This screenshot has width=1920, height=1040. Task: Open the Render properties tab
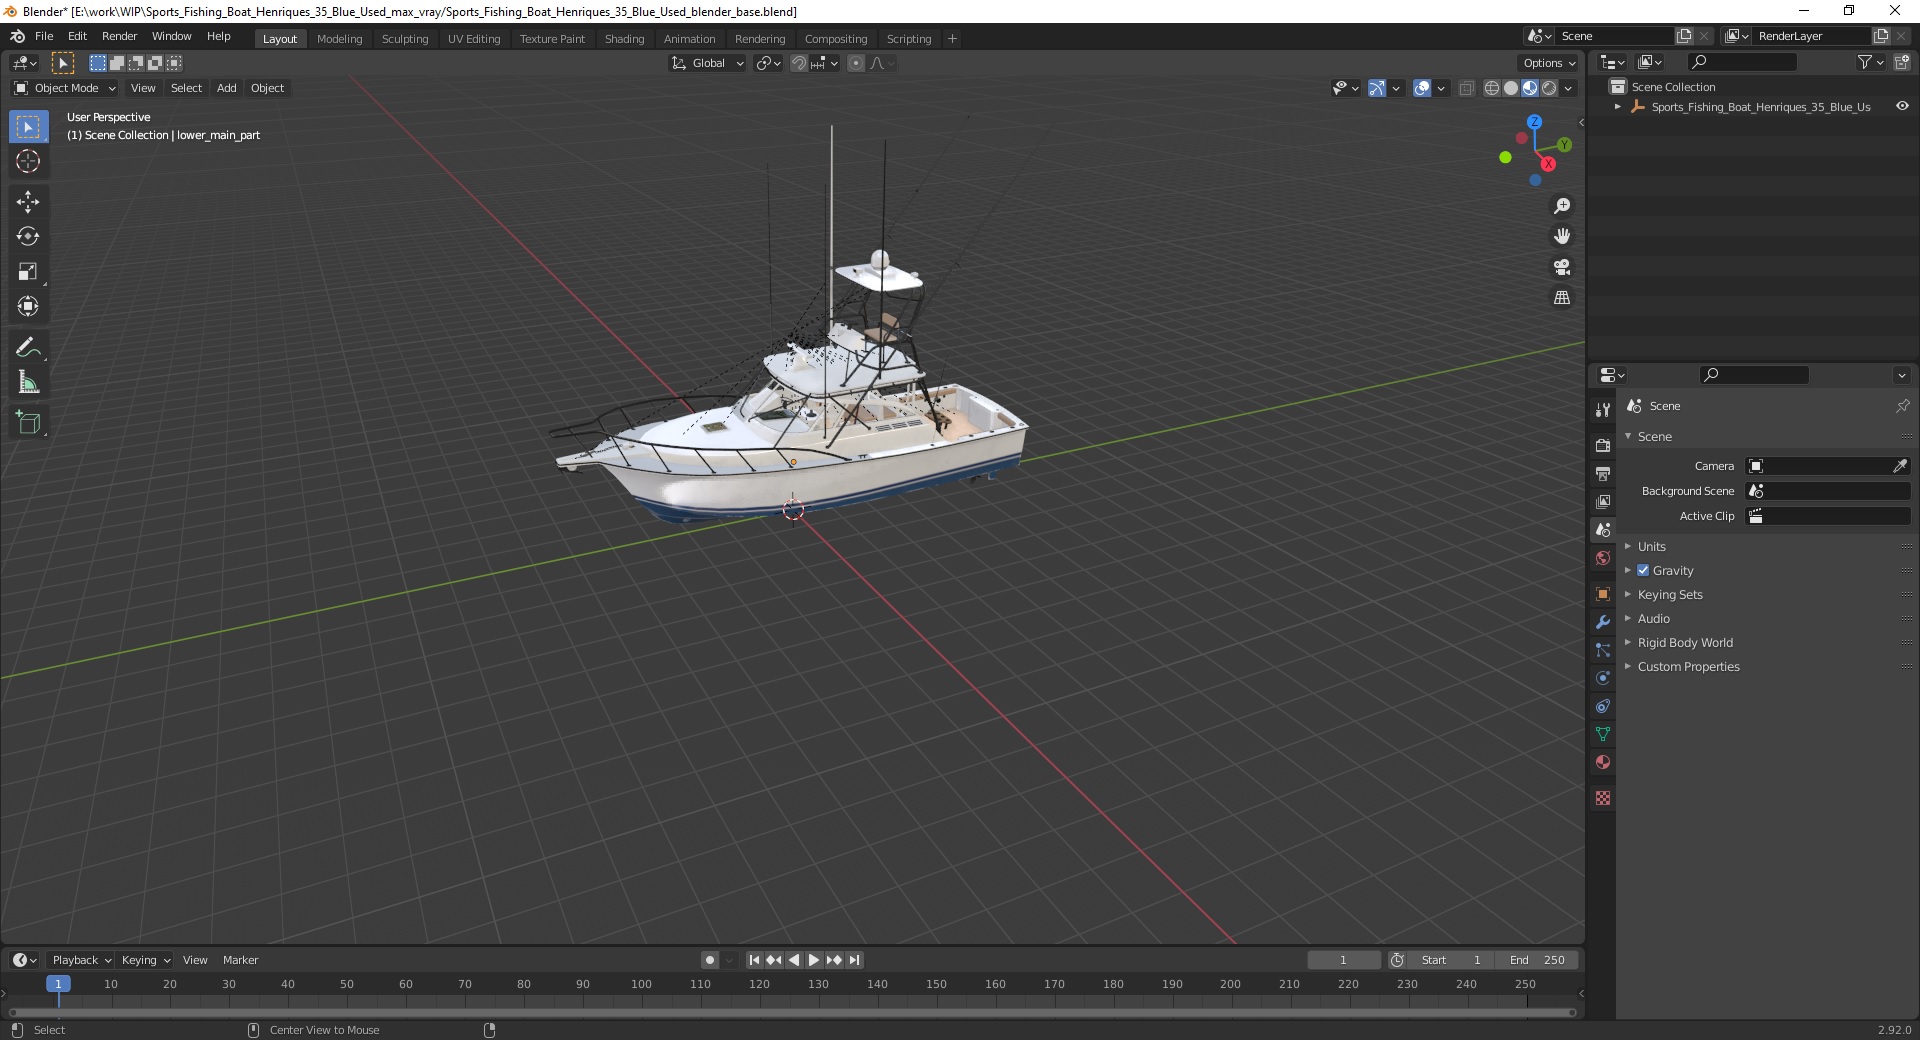click(1603, 445)
